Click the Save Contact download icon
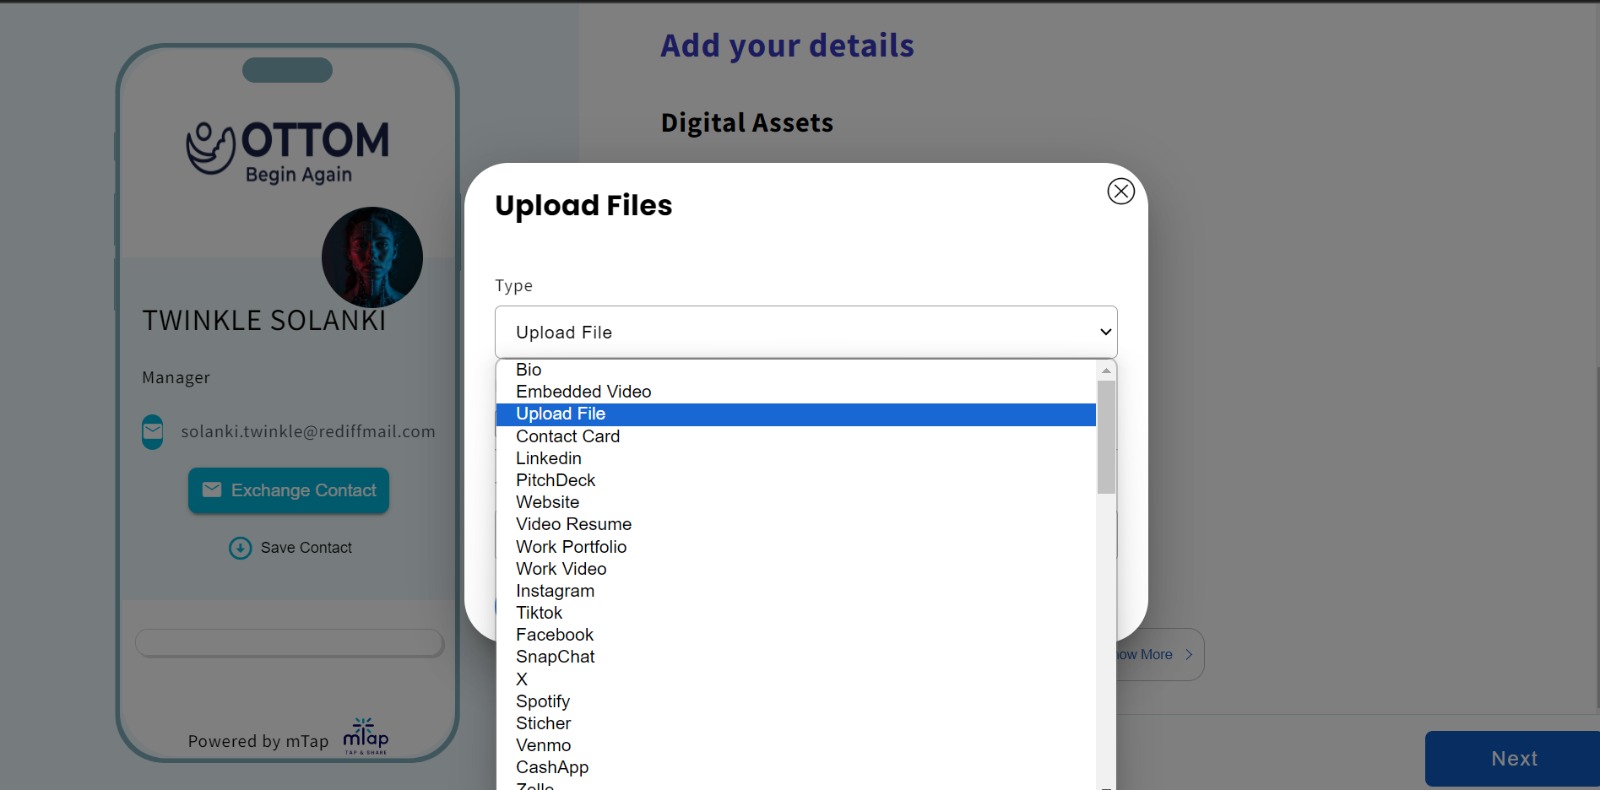 coord(240,548)
